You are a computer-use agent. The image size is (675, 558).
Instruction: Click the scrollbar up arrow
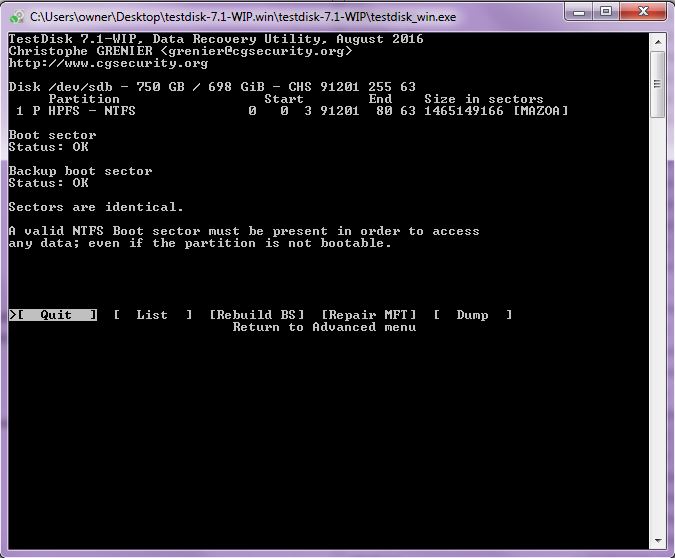coord(658,40)
